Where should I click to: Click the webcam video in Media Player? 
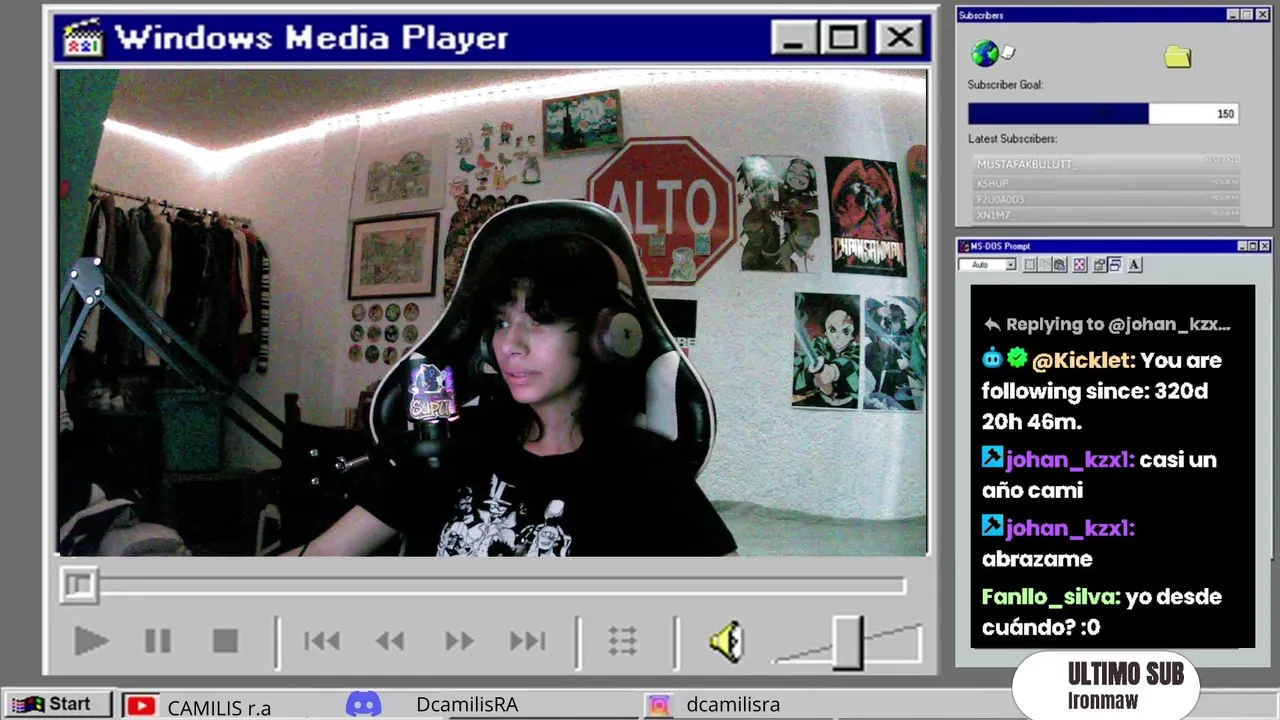tap(493, 312)
